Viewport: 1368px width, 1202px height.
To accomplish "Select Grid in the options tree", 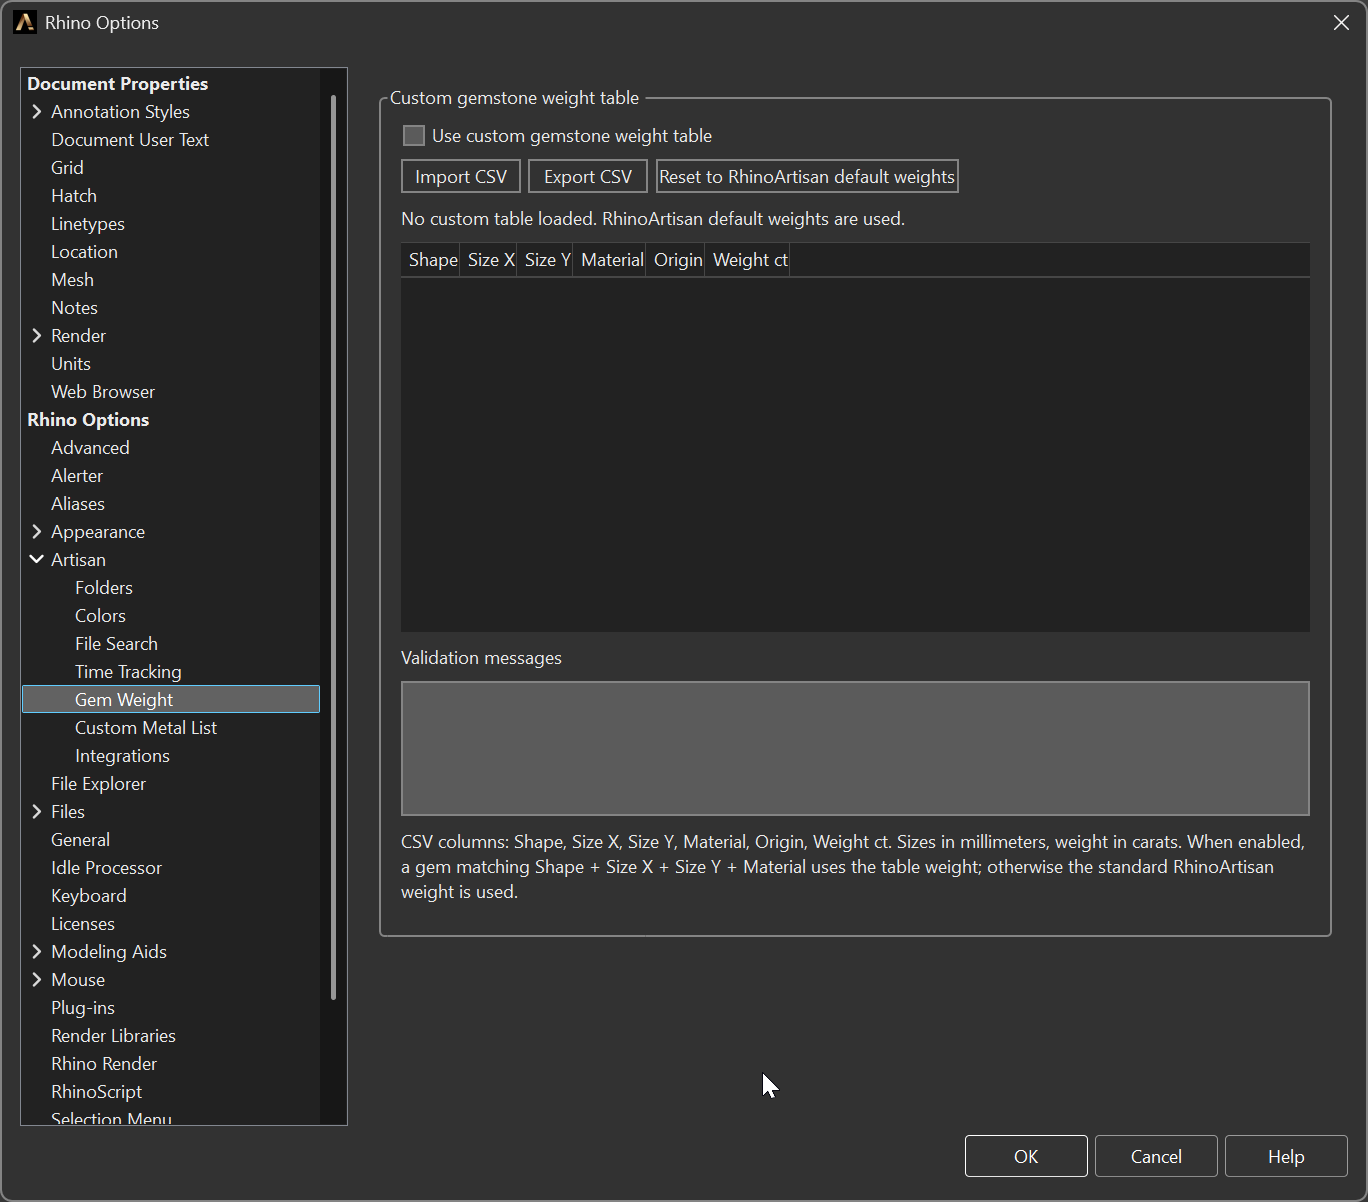I will pyautogui.click(x=67, y=167).
